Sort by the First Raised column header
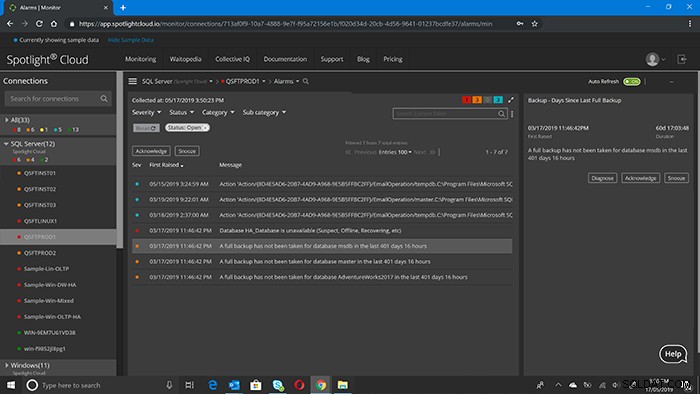This screenshot has height=394, width=700. [166, 165]
